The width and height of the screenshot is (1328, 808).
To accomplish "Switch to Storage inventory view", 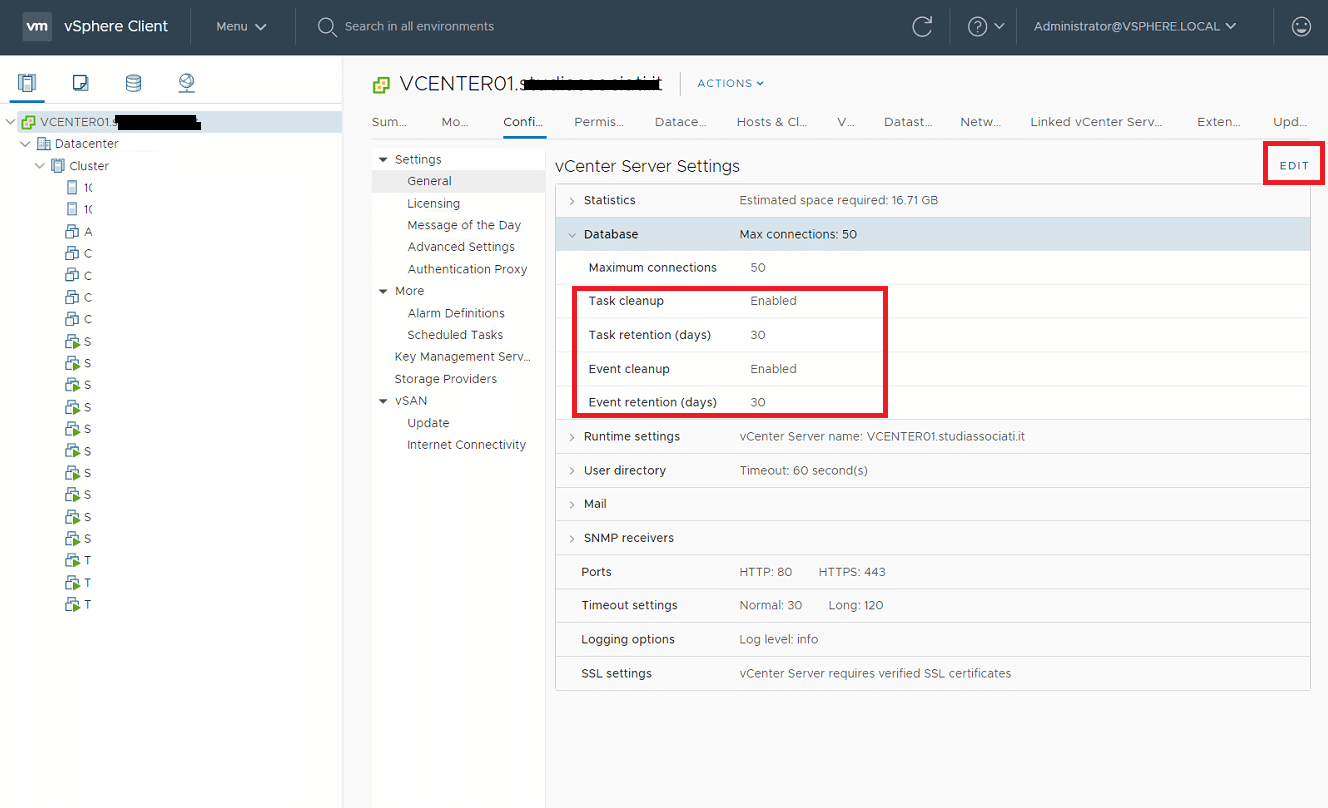I will point(133,83).
